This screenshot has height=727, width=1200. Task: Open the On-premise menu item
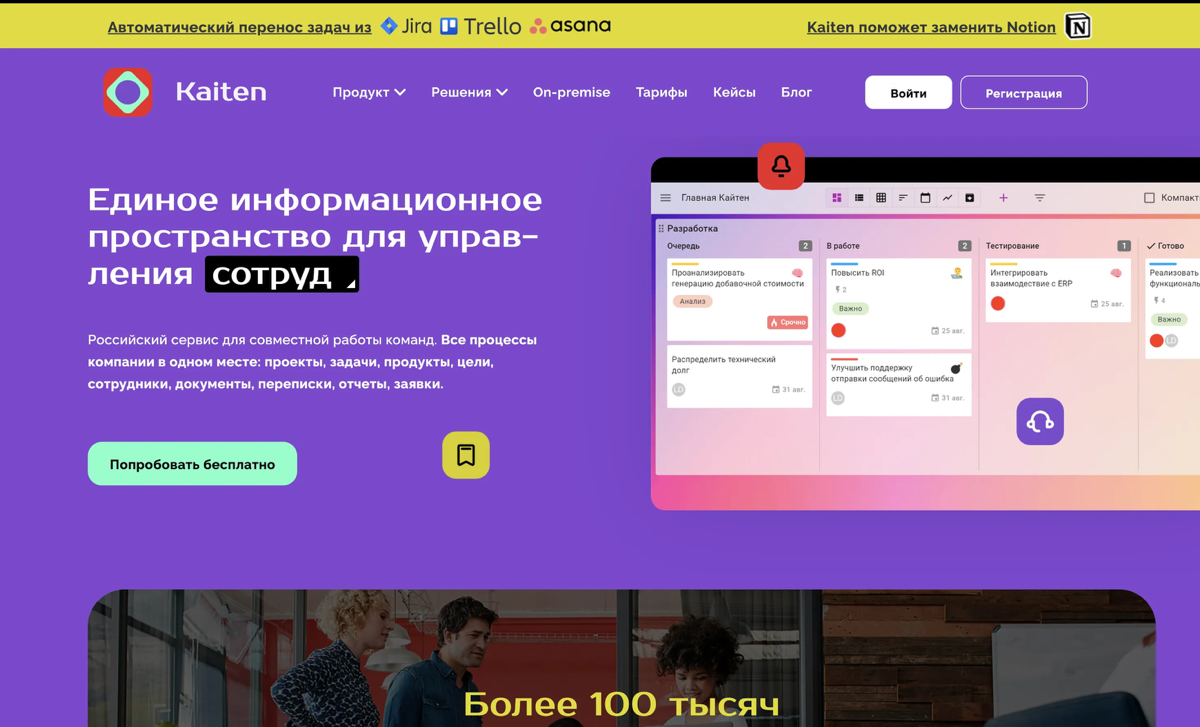click(x=571, y=92)
